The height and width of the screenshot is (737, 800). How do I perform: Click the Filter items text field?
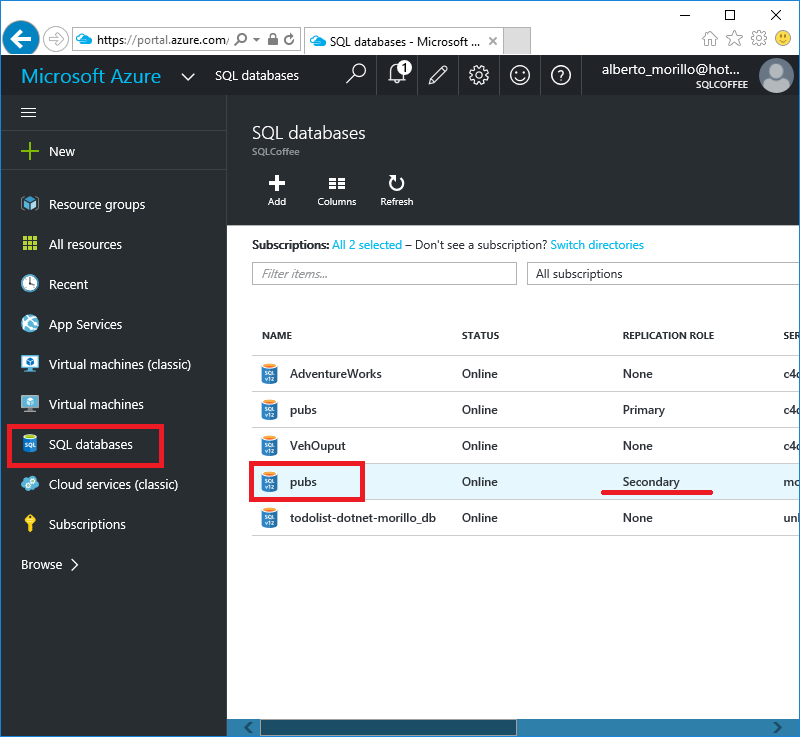(384, 274)
